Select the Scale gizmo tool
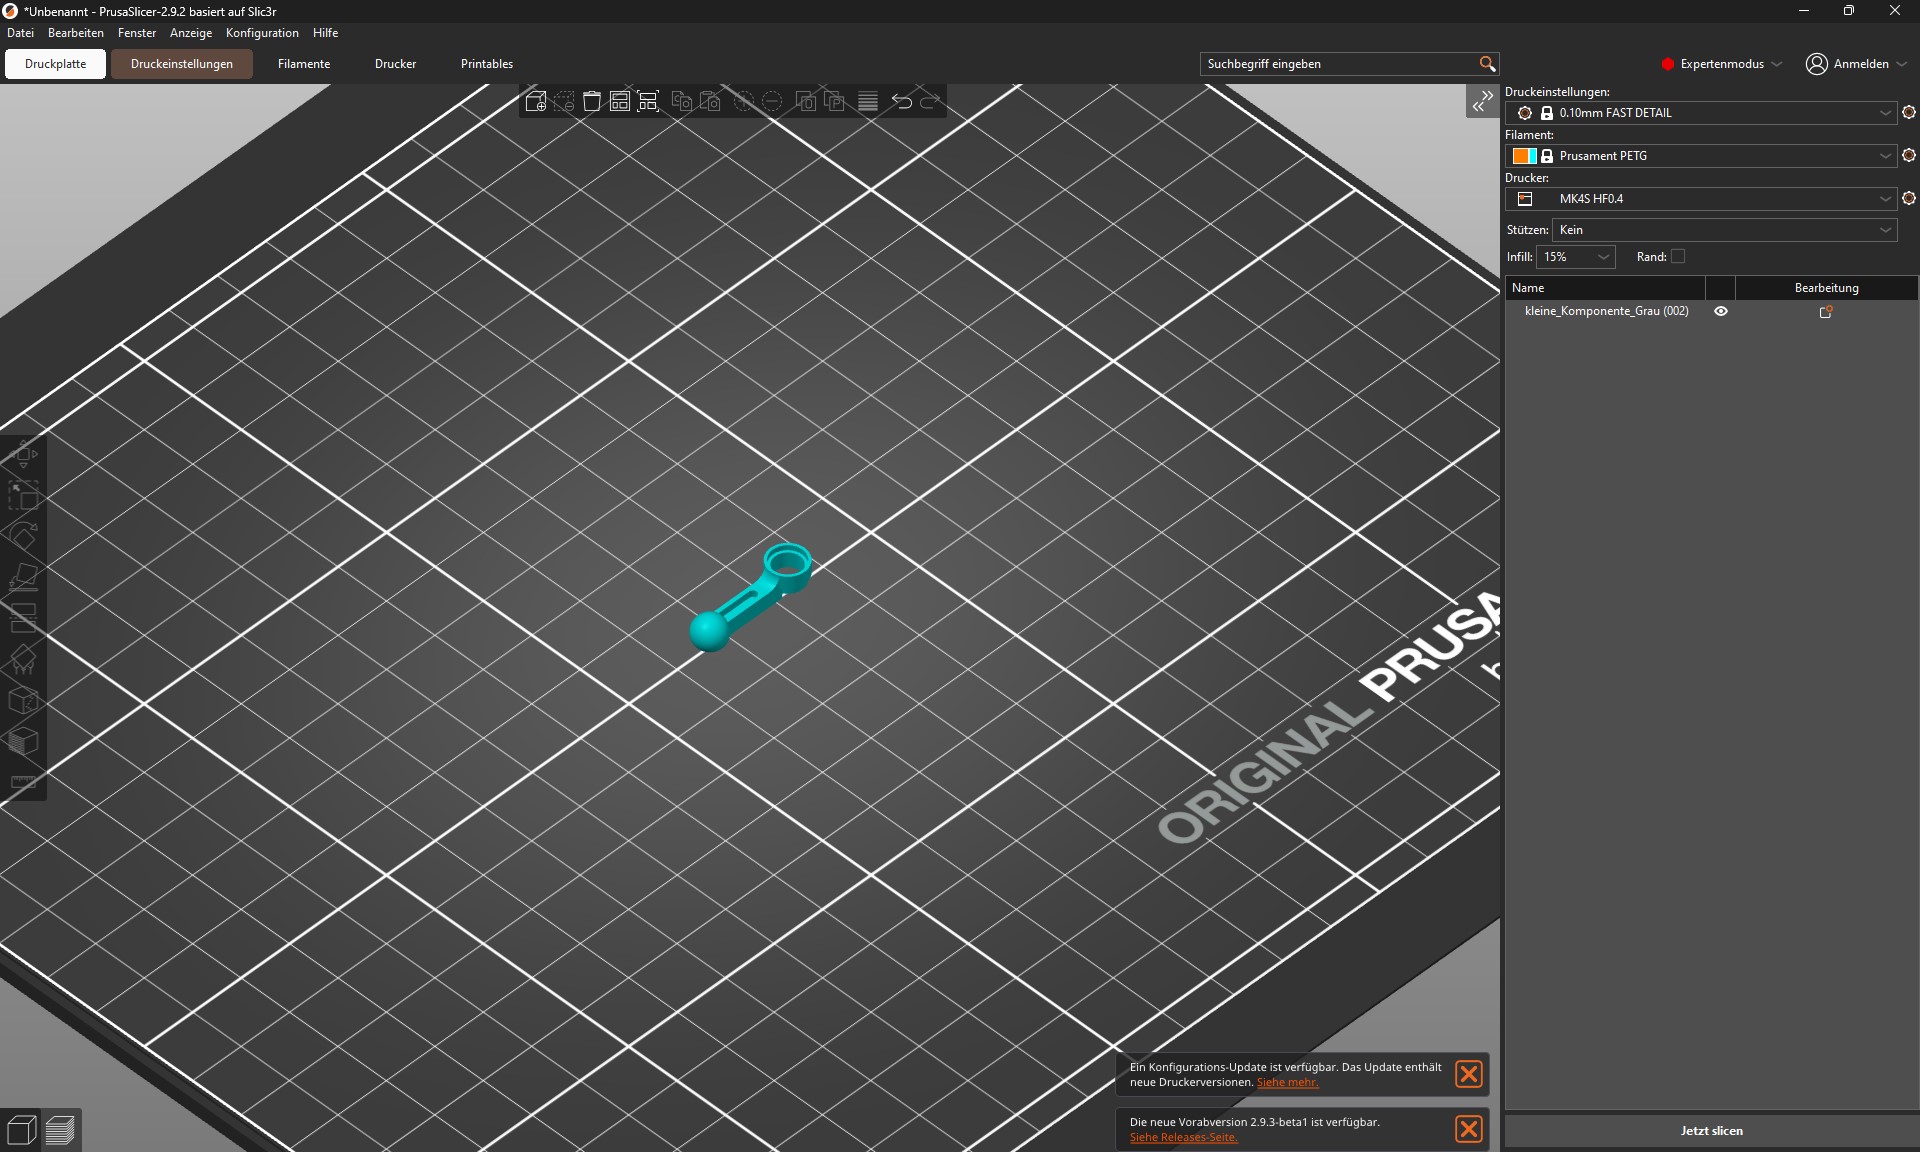The width and height of the screenshot is (1920, 1152). click(23, 496)
